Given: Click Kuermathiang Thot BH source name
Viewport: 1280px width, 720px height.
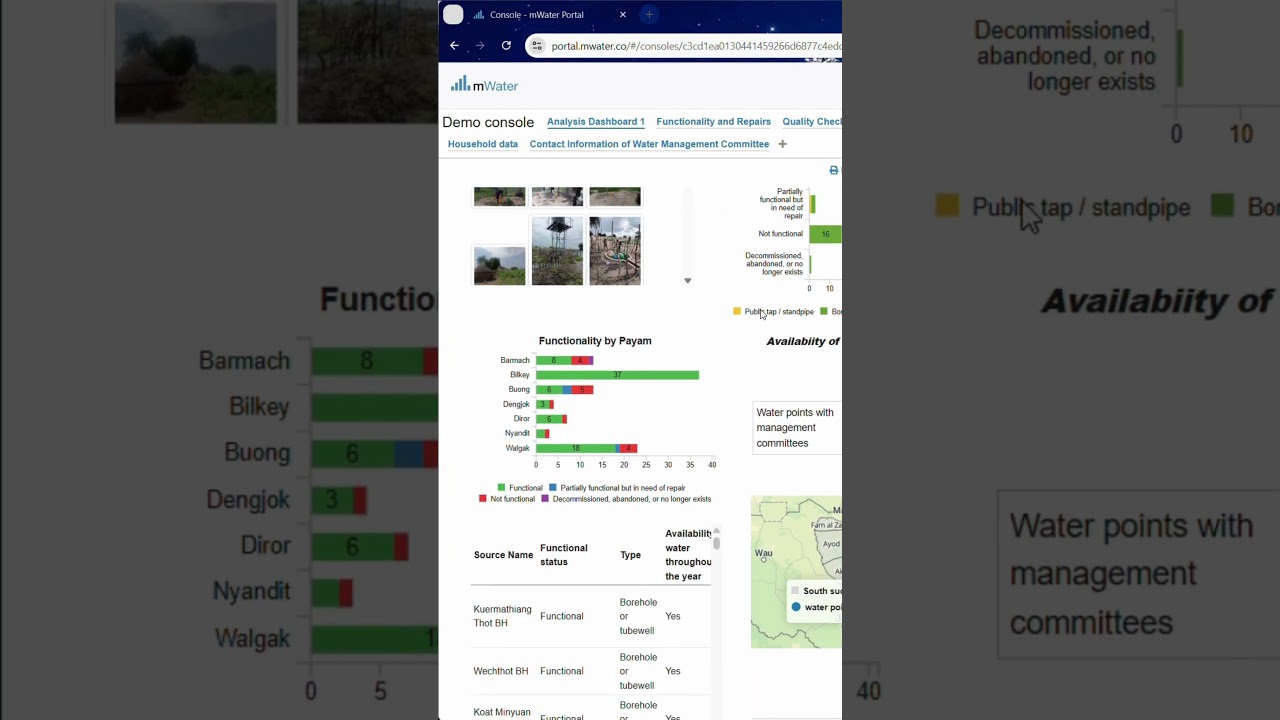Looking at the screenshot, I should [x=503, y=616].
